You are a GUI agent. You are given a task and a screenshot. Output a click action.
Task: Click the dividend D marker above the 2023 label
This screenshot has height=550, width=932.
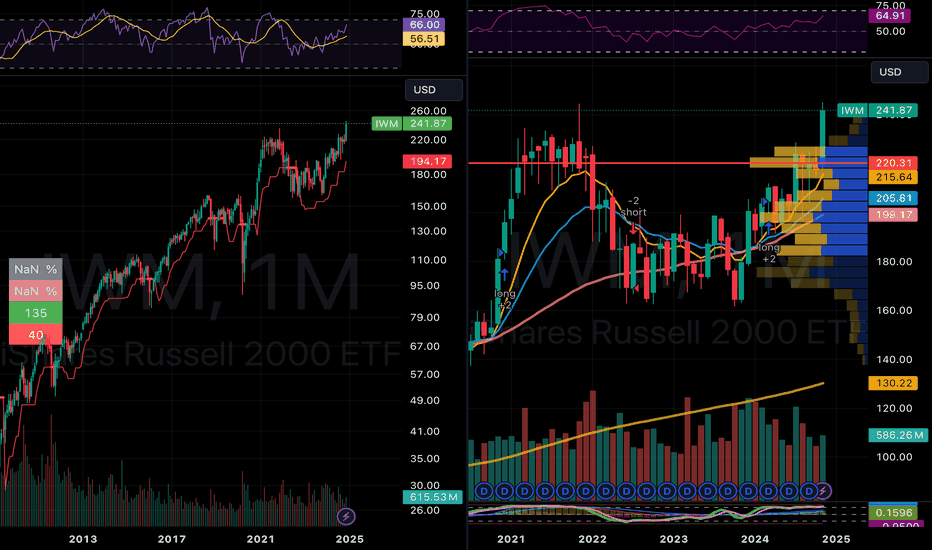(667, 491)
